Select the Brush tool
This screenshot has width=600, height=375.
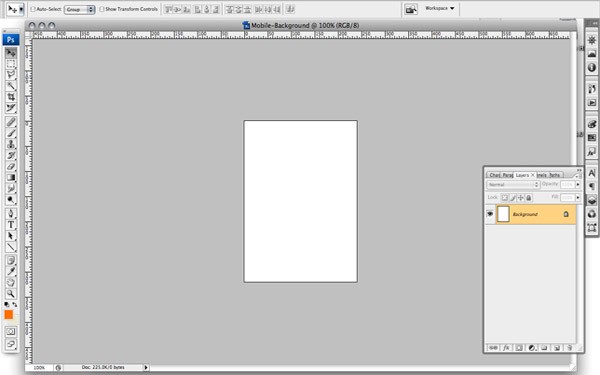tap(11, 133)
